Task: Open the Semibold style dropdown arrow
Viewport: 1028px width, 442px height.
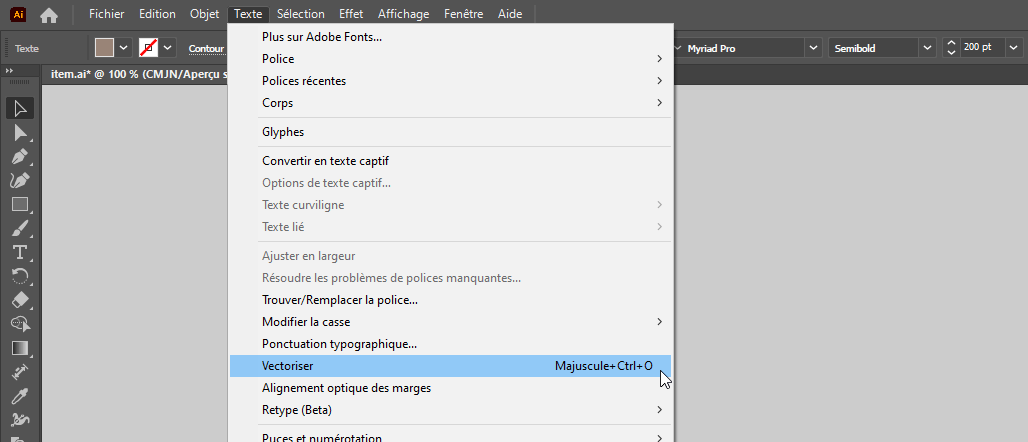Action: [926, 48]
